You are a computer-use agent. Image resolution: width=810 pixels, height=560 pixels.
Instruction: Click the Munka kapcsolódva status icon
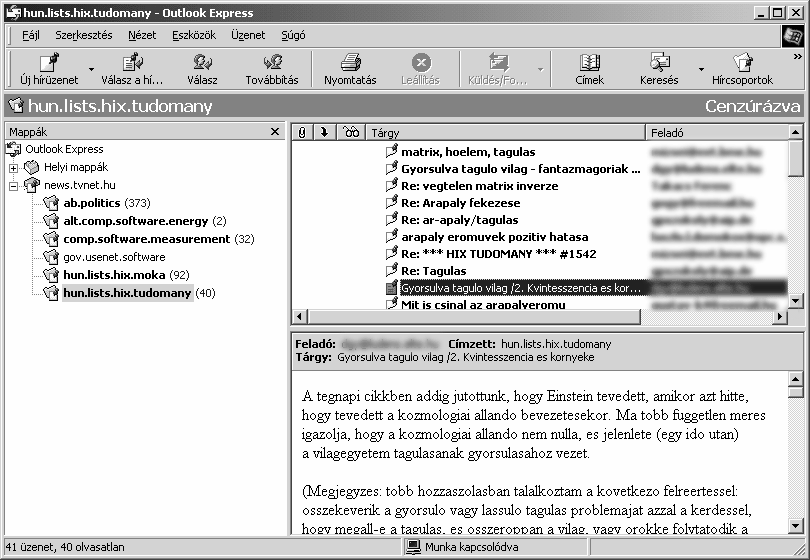coord(413,547)
